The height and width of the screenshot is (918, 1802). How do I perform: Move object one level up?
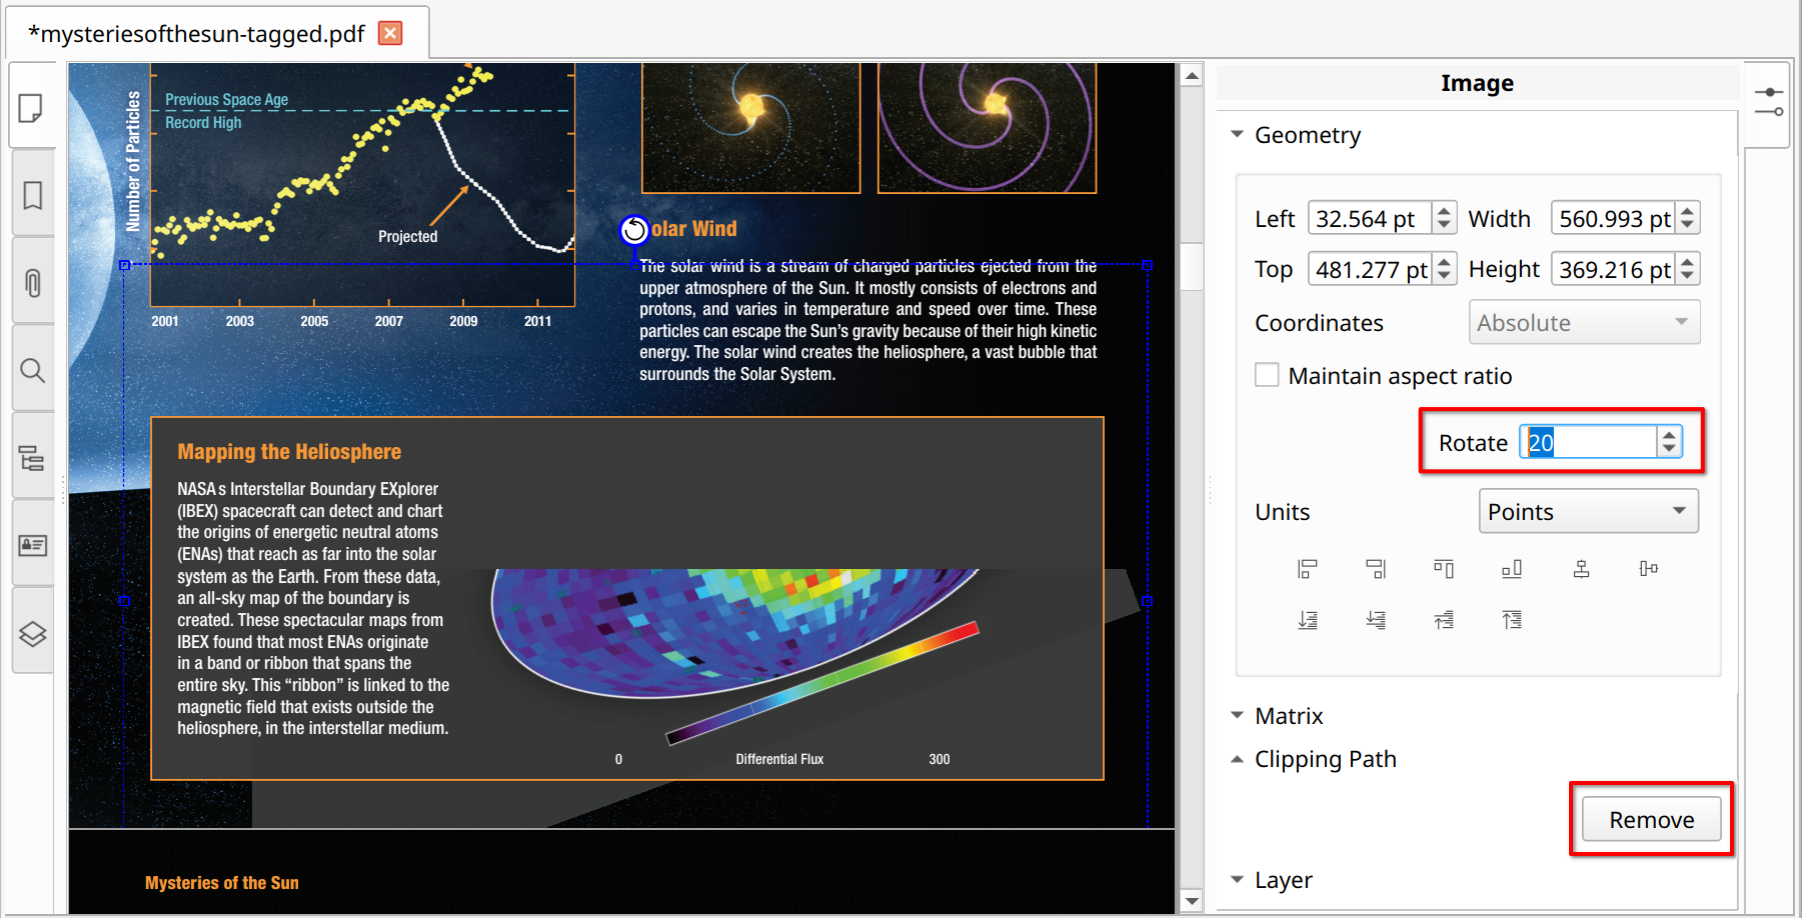1444,620
